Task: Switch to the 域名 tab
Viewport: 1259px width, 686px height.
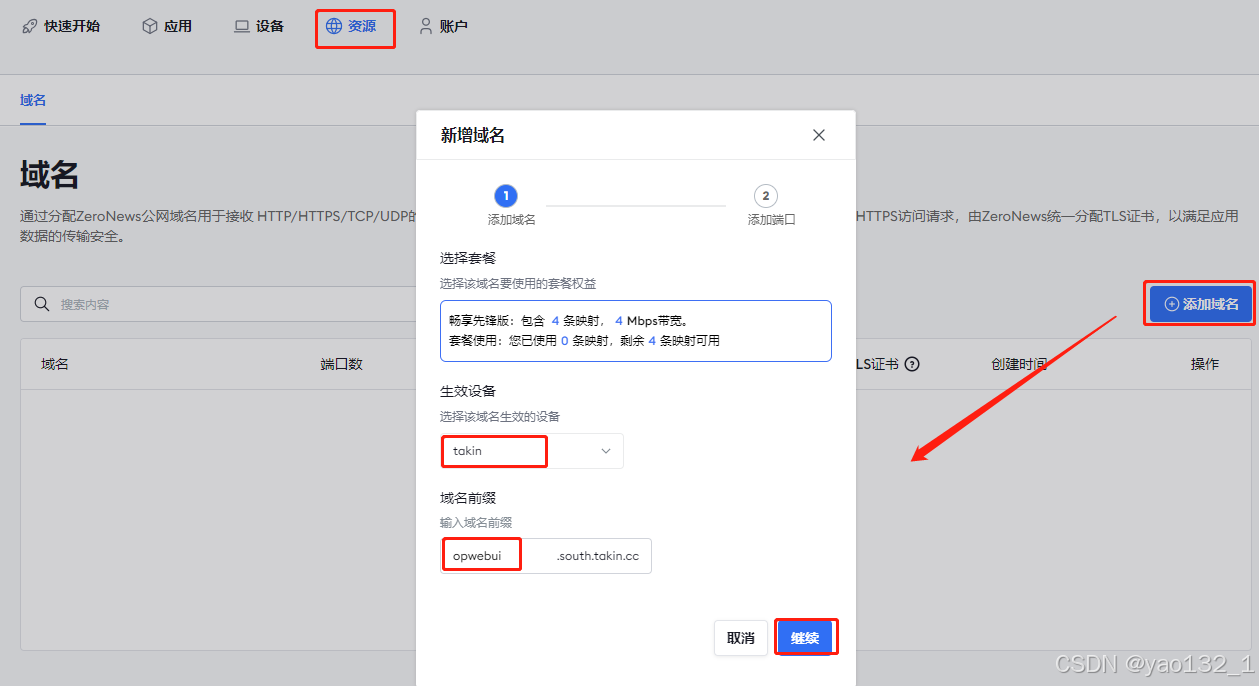Action: pos(33,100)
